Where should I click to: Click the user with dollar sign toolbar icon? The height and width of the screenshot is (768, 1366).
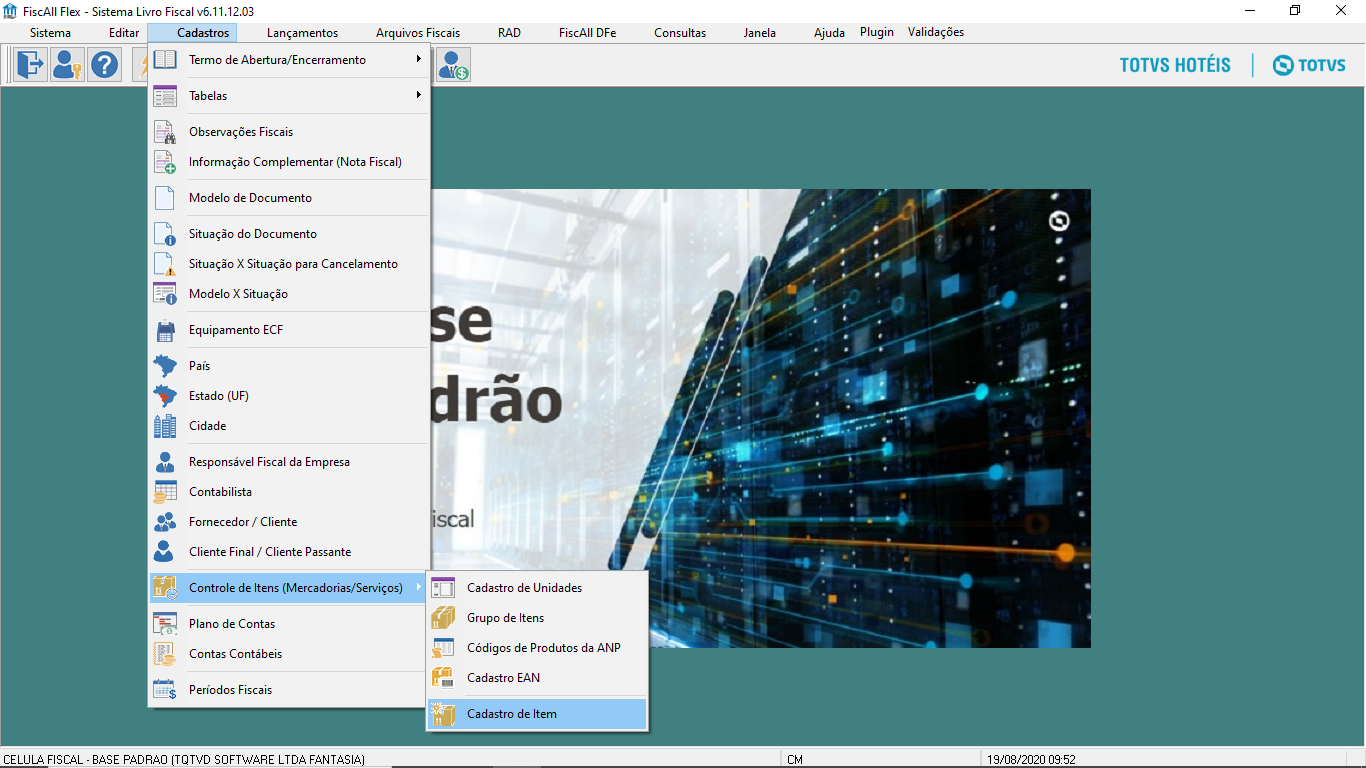[454, 65]
